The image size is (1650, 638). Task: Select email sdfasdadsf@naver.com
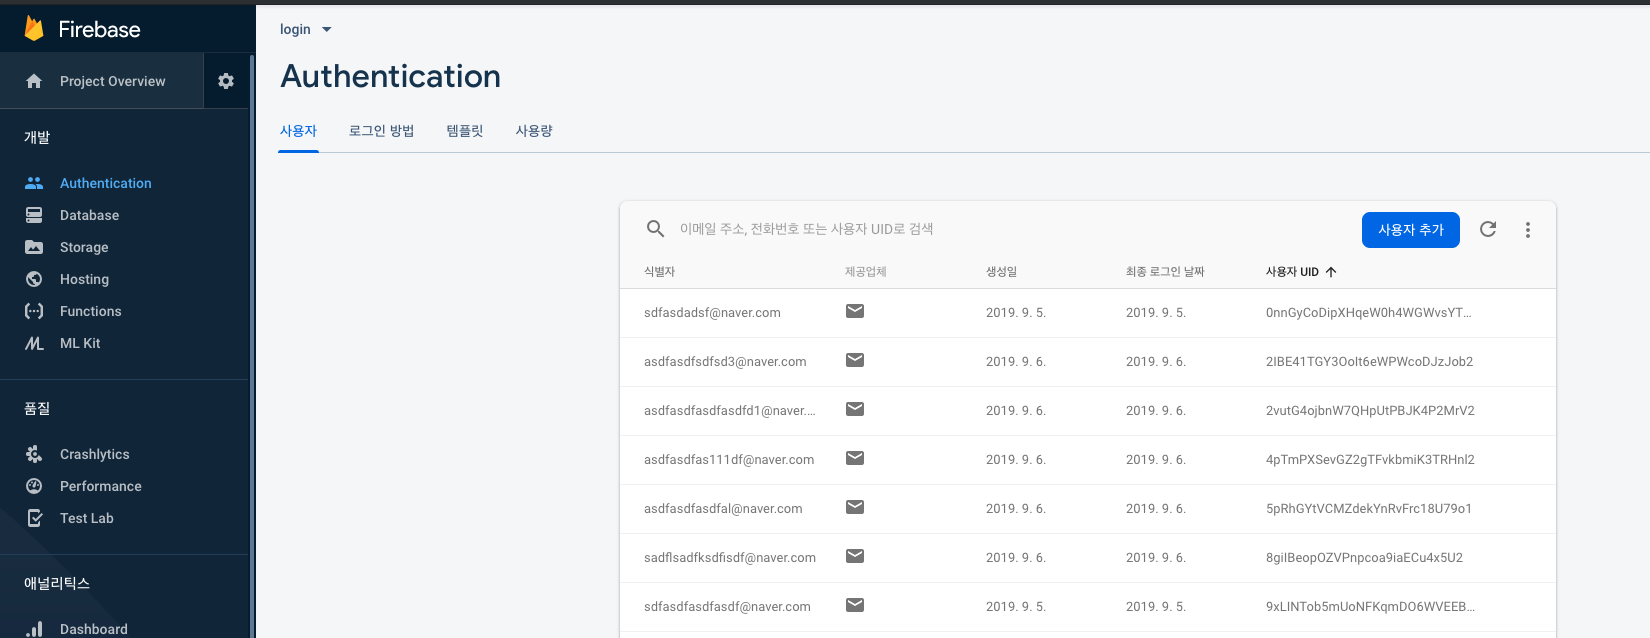[712, 313]
